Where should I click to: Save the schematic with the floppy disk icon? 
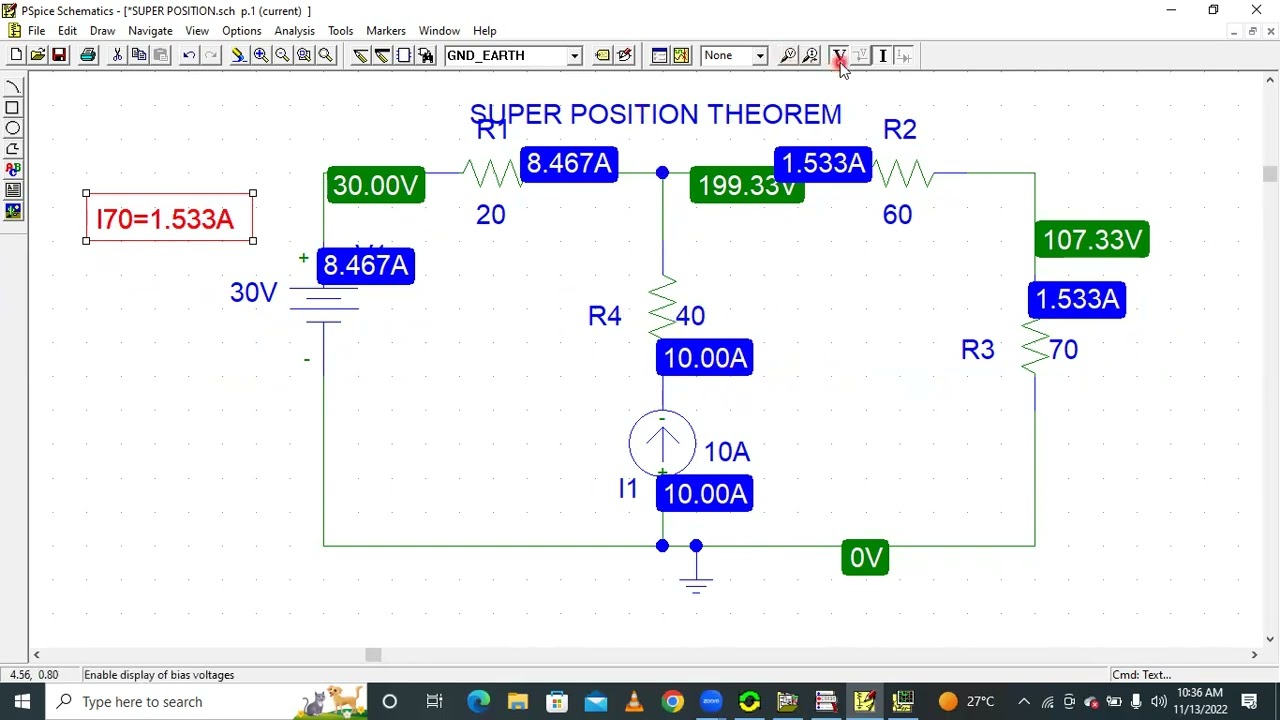tap(59, 56)
